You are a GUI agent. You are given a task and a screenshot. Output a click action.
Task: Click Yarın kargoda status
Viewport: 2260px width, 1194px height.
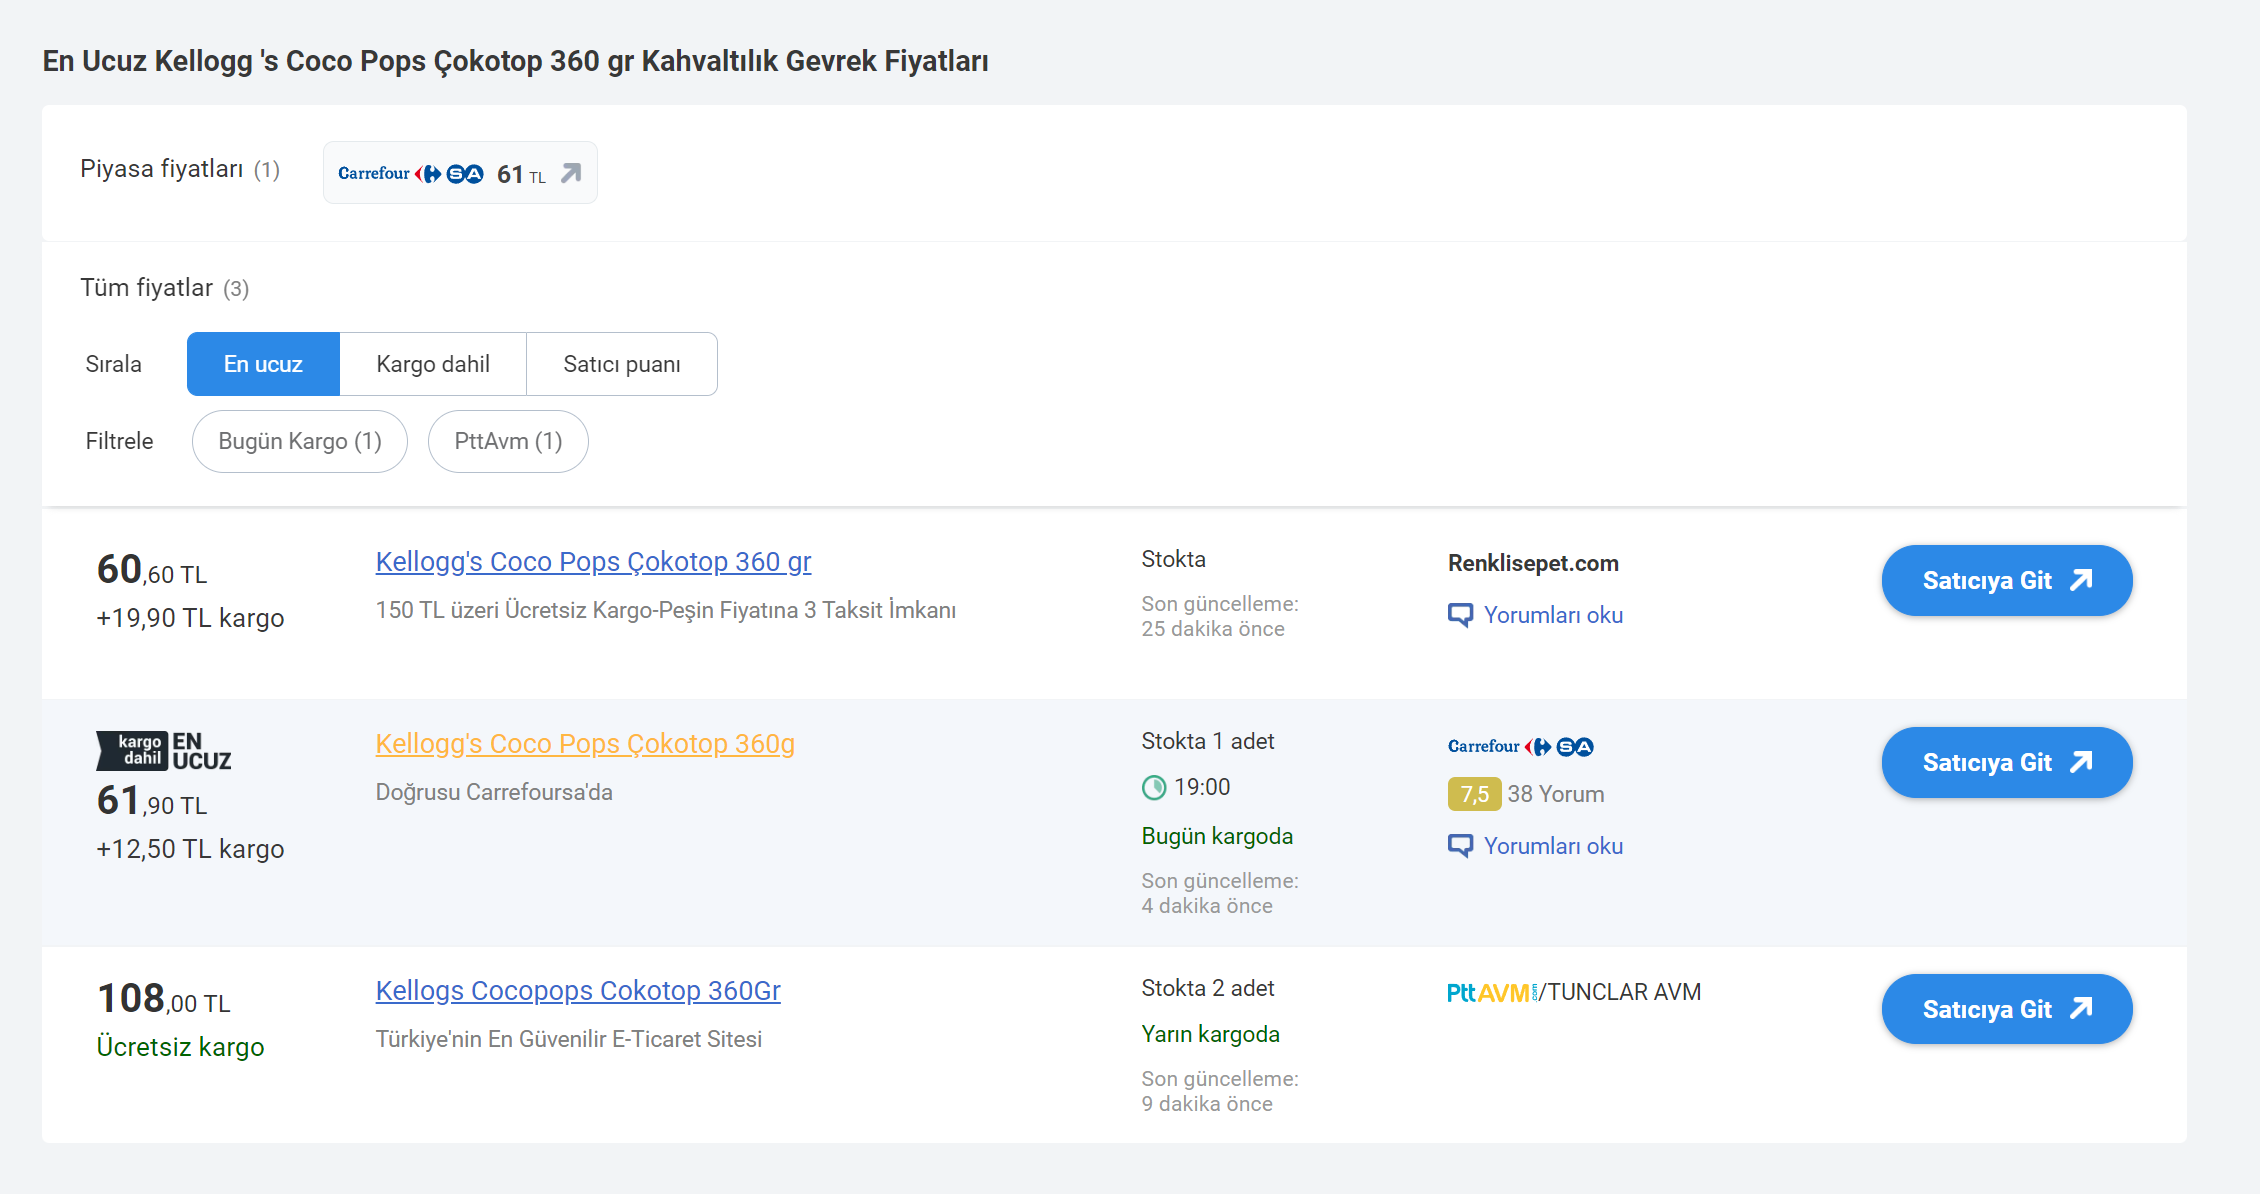1210,1034
